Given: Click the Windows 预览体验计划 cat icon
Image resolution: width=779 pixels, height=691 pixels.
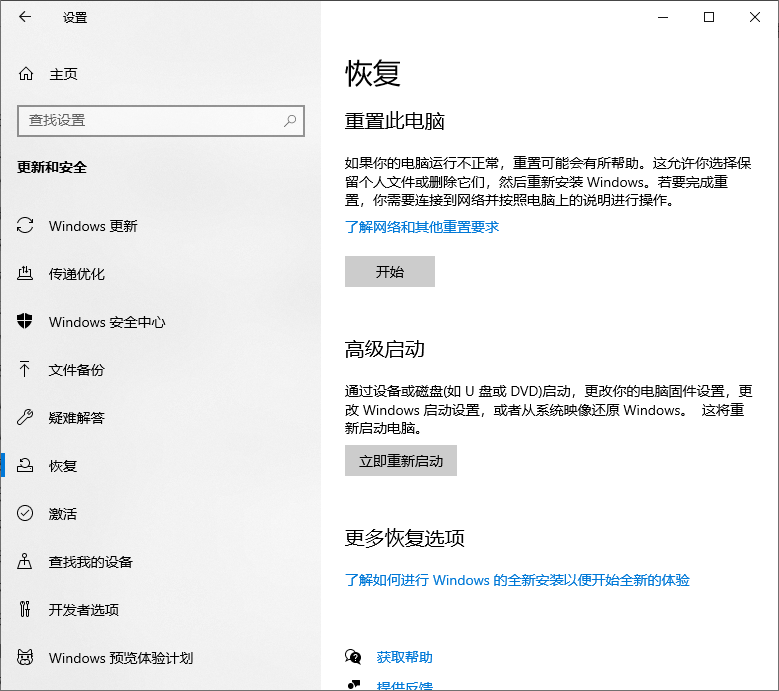Looking at the screenshot, I should [x=25, y=657].
